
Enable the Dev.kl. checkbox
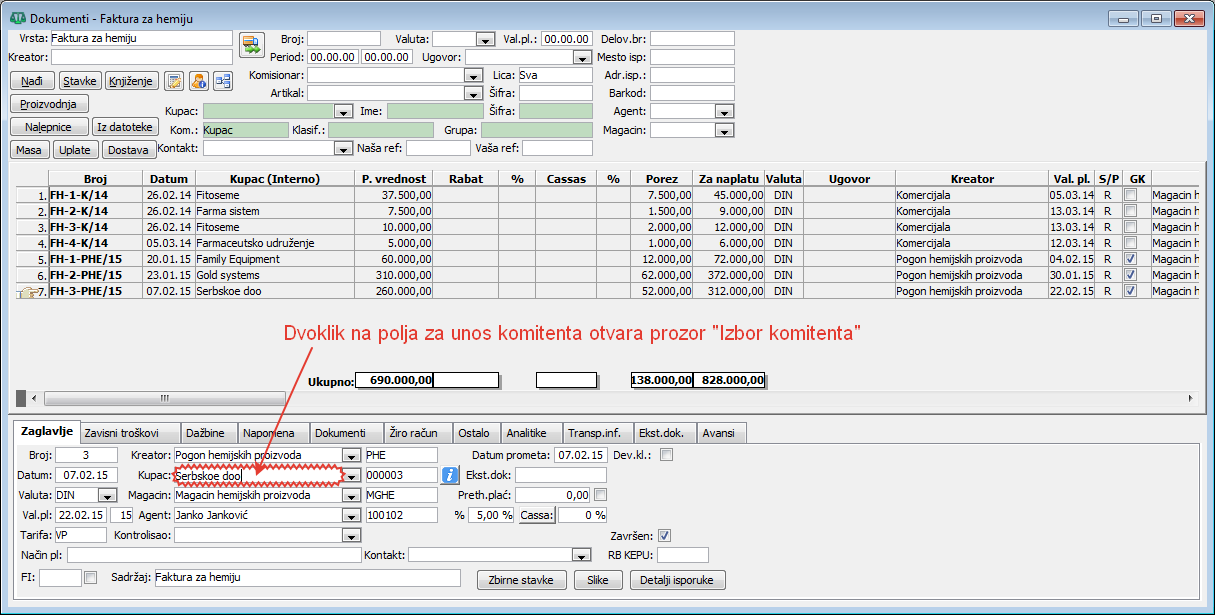[x=667, y=455]
